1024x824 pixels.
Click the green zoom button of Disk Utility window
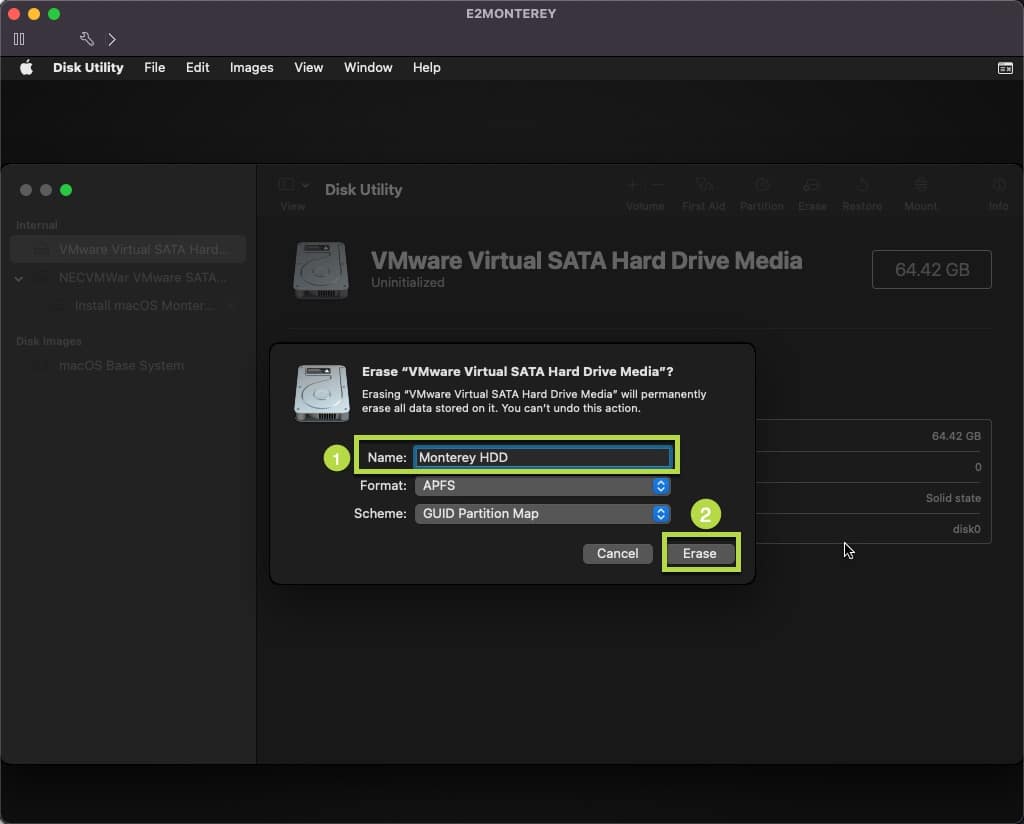(x=66, y=190)
